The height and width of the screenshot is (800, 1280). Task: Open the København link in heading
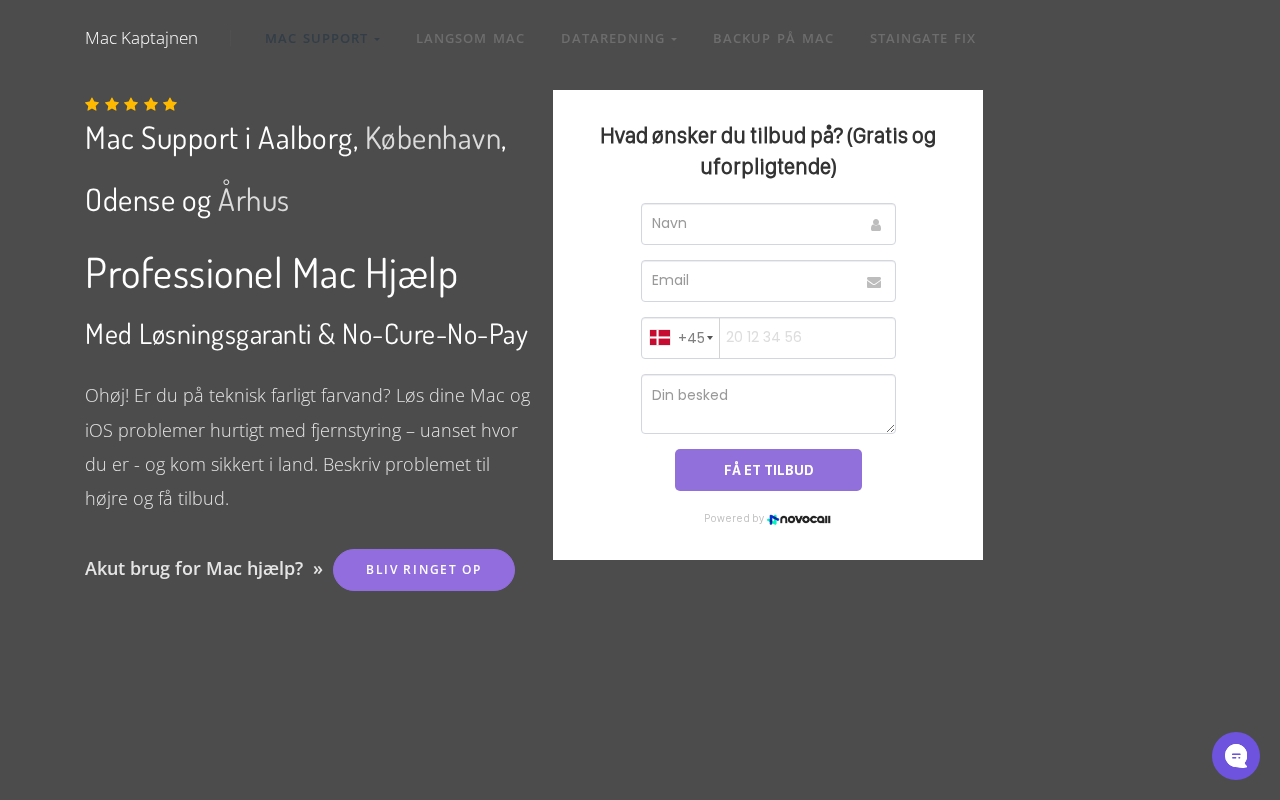coord(432,138)
